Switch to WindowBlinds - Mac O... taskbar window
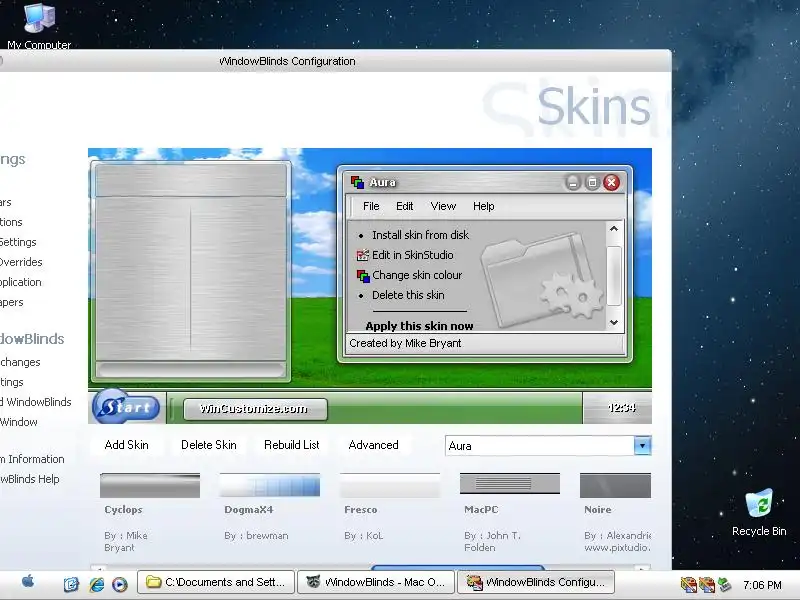This screenshot has height=600, width=800. tap(376, 582)
